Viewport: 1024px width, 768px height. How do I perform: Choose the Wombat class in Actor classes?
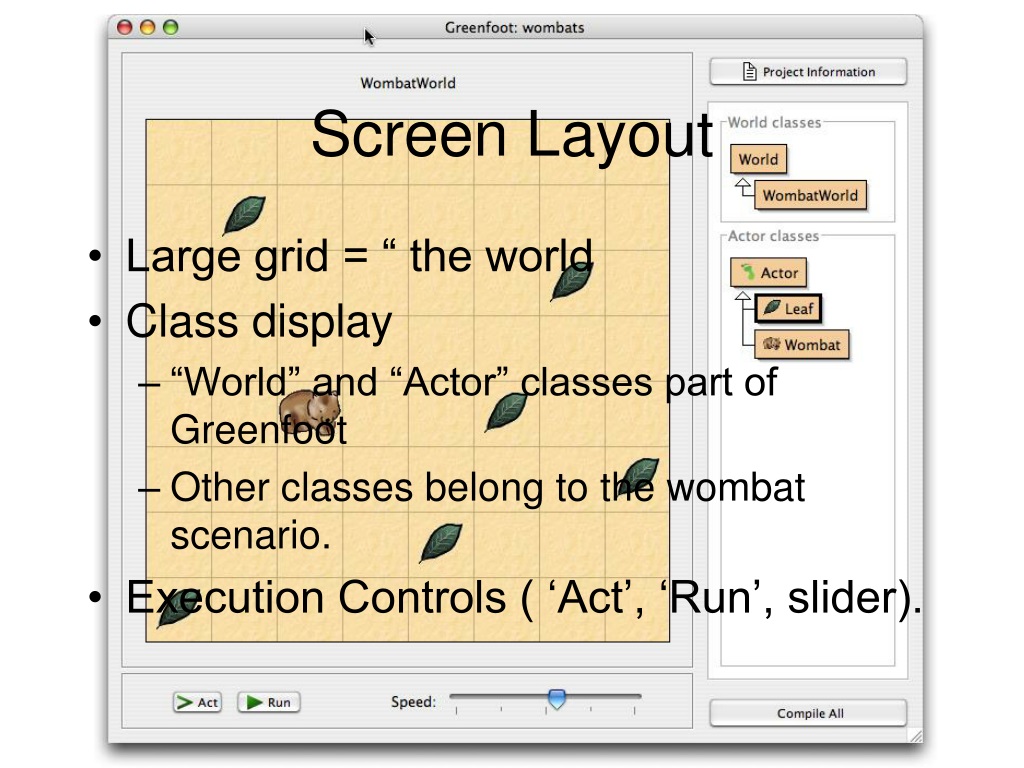tap(802, 344)
